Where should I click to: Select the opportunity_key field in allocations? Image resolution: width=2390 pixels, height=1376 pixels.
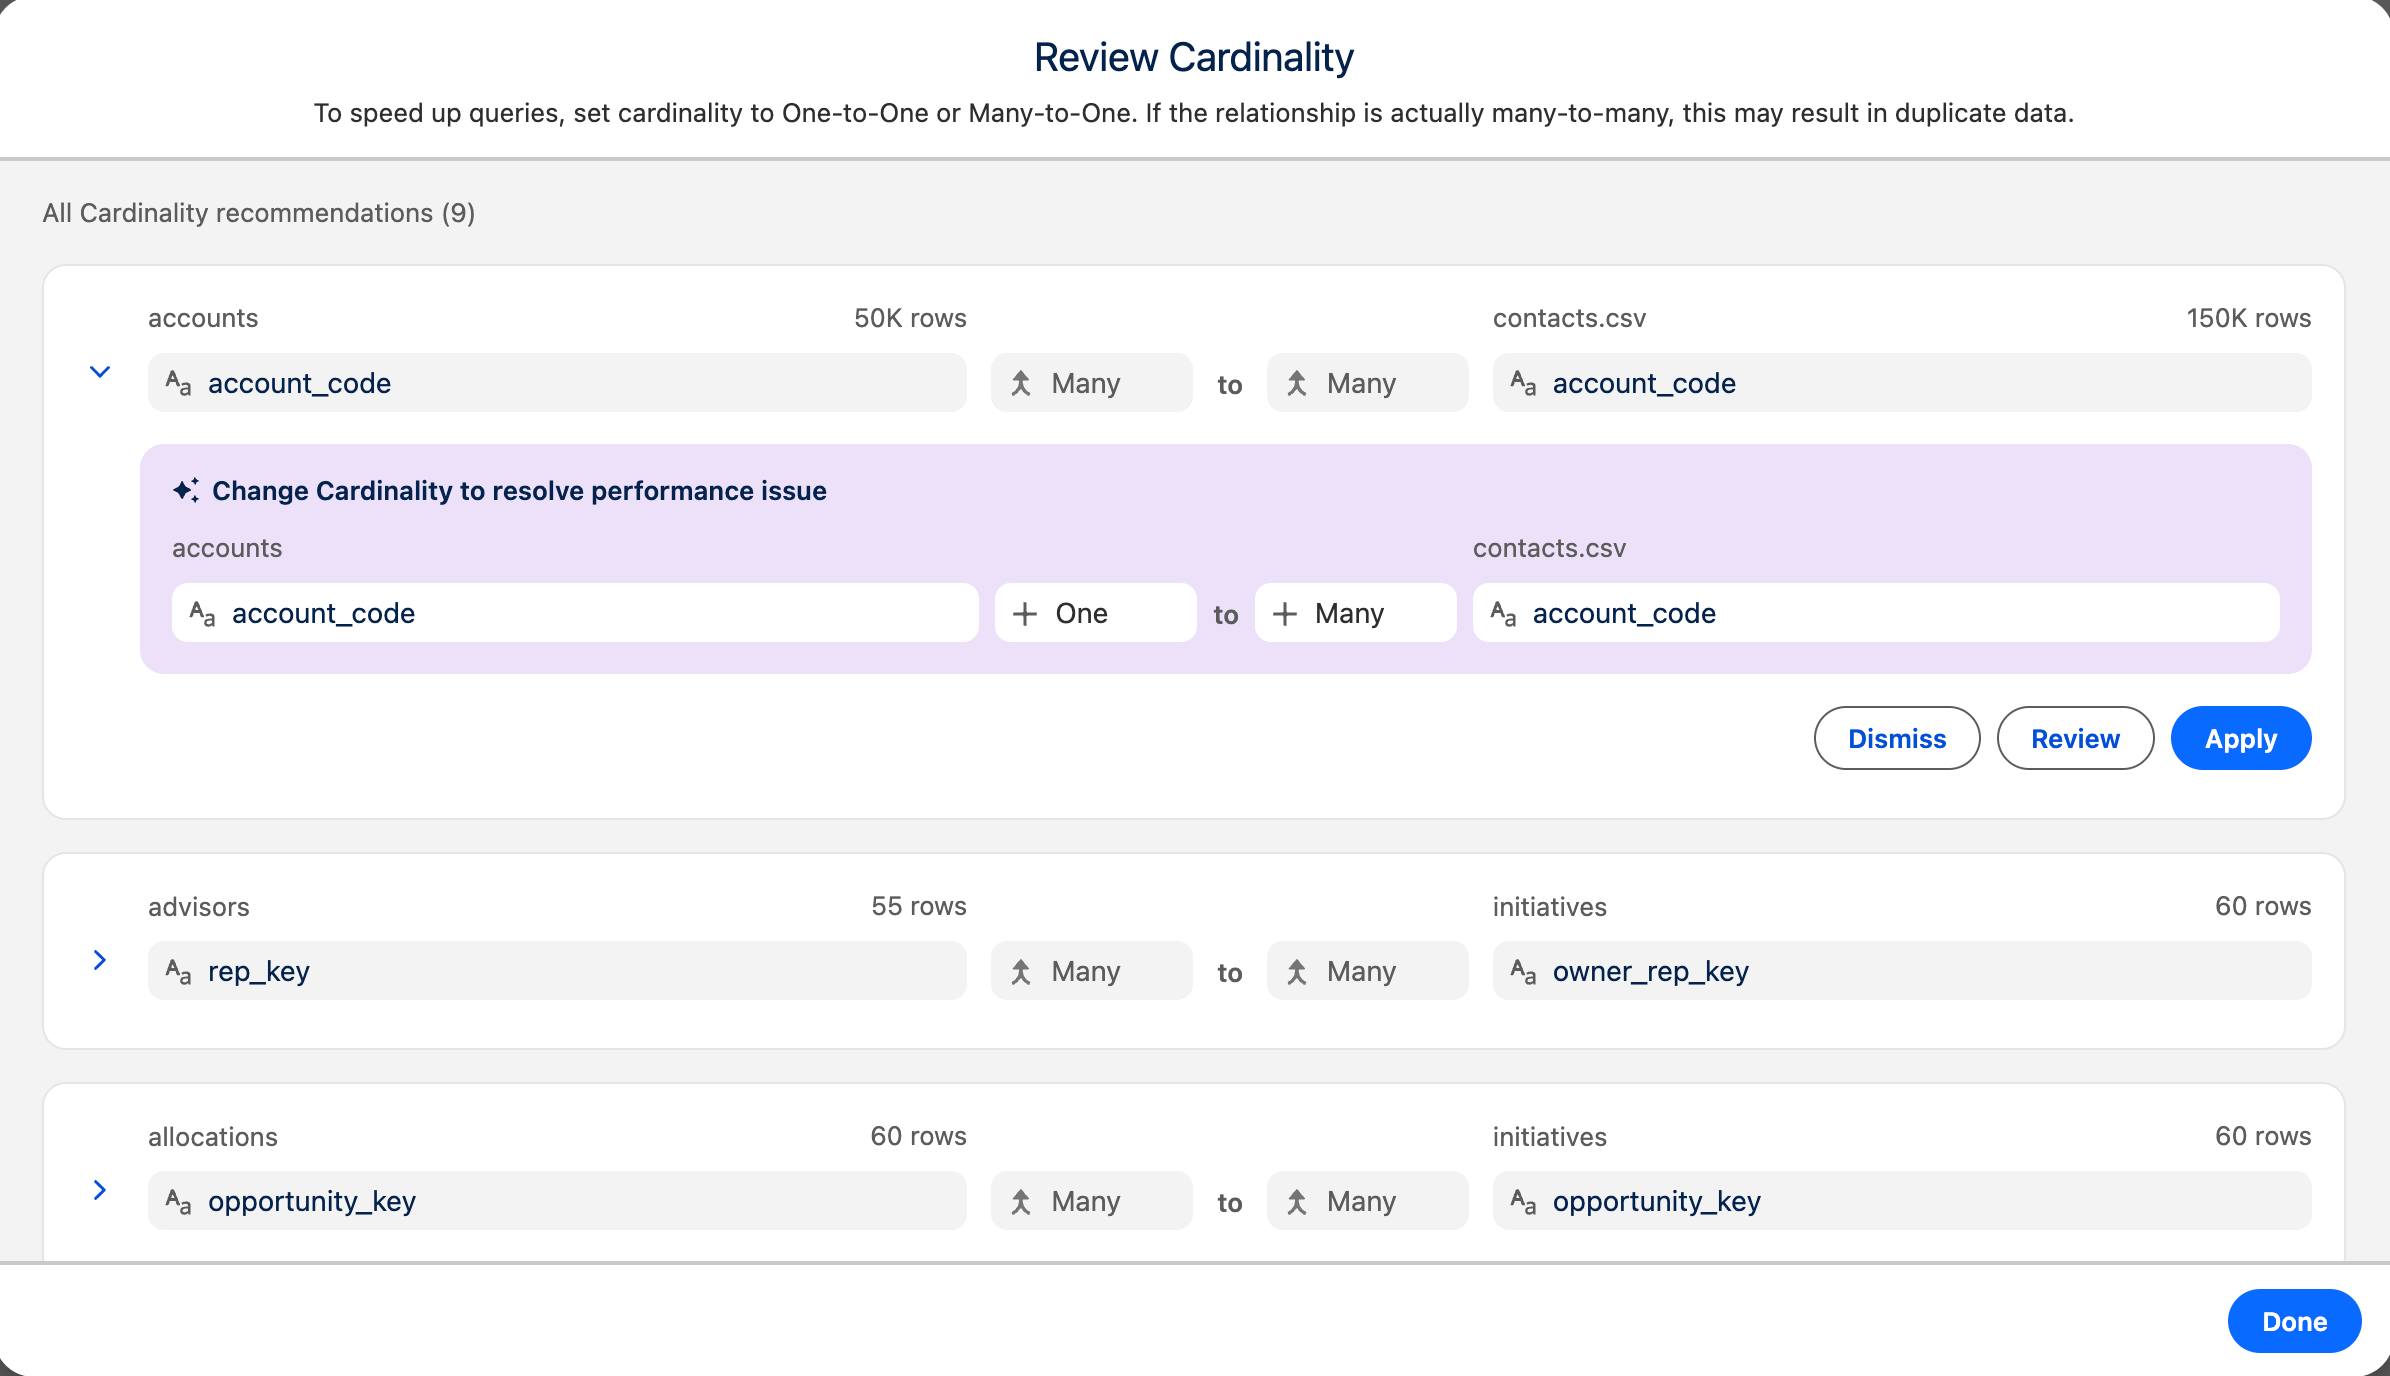point(557,1200)
